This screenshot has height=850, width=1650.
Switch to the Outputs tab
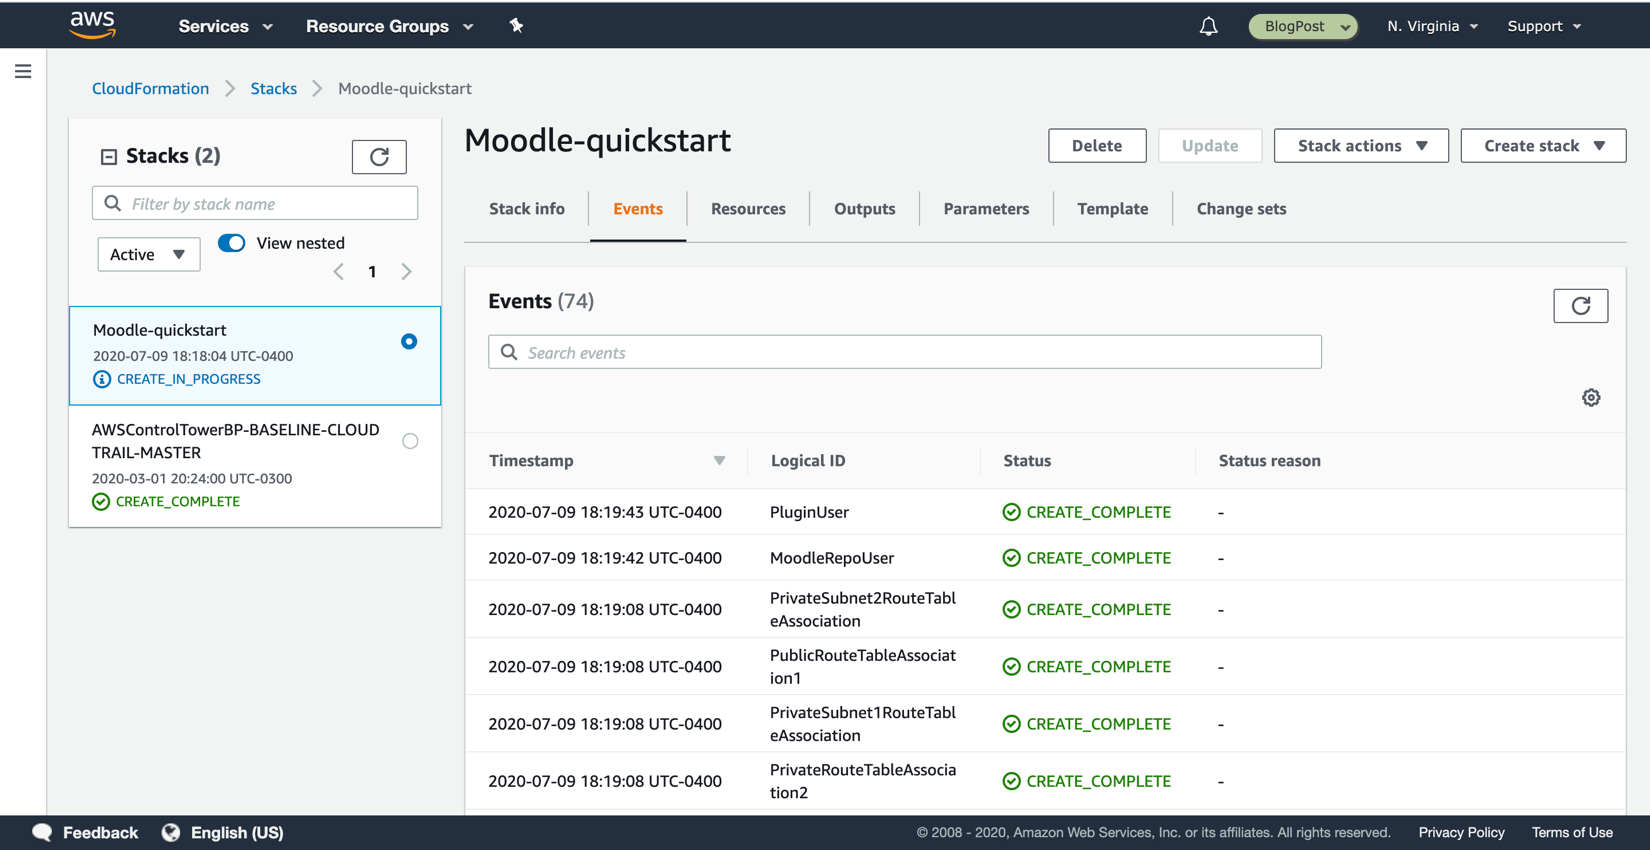(865, 209)
